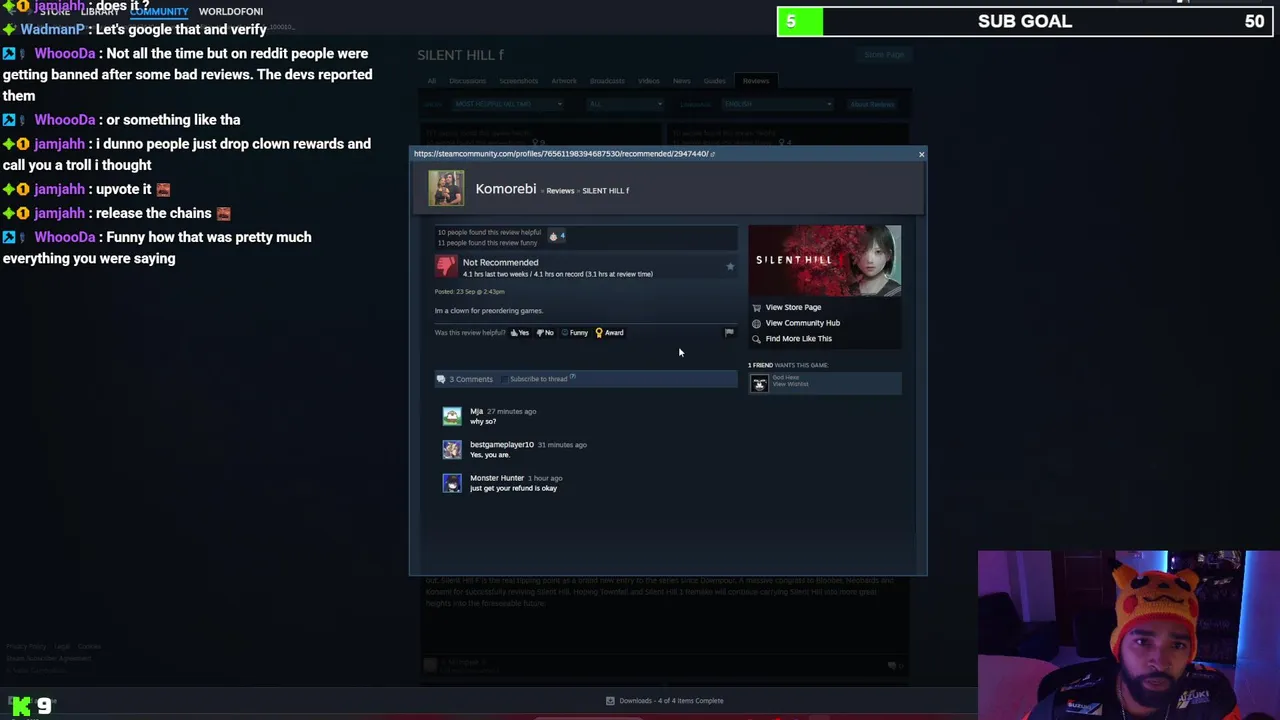Open the LIBRARY menu in Steam's top bar

point(100,11)
